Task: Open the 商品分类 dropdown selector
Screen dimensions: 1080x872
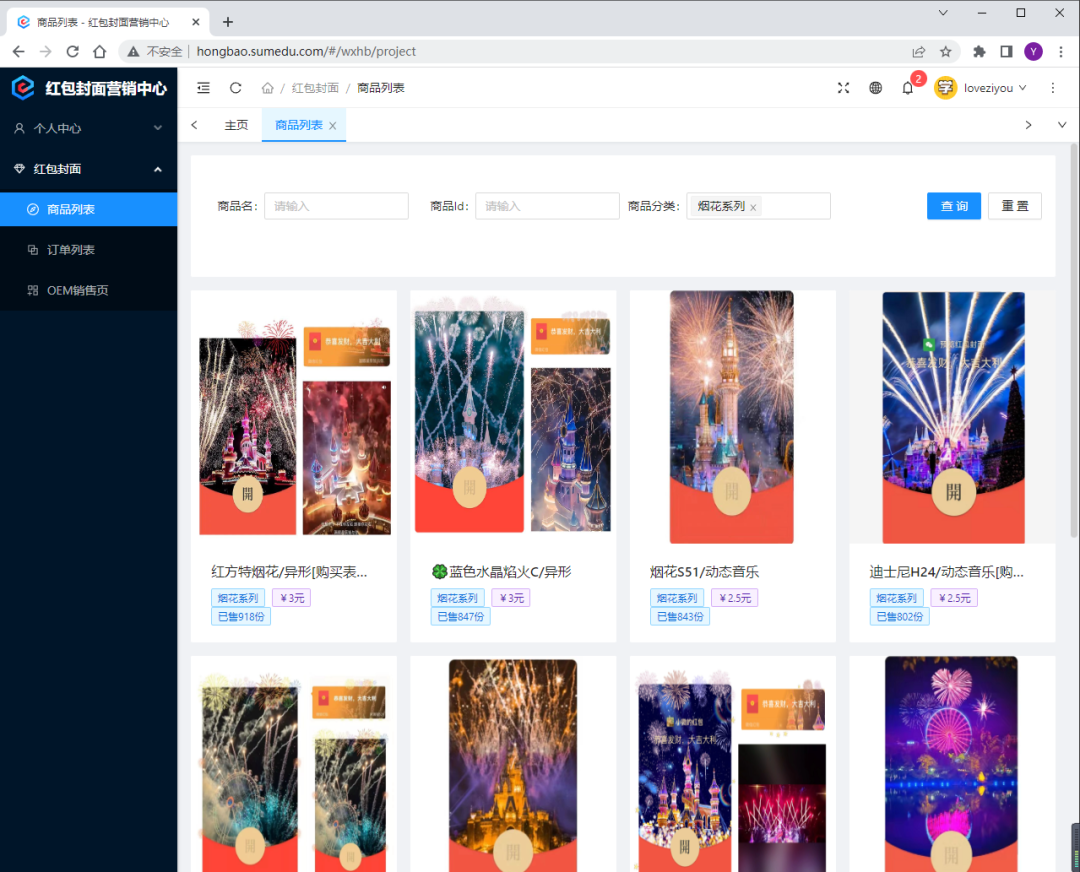Action: coord(758,206)
